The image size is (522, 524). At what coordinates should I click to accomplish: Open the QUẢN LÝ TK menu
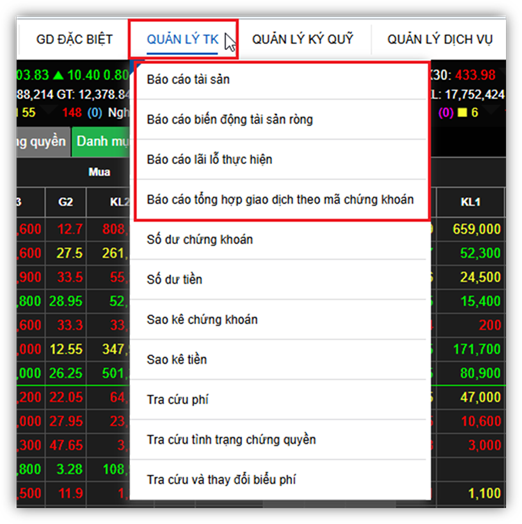(182, 39)
